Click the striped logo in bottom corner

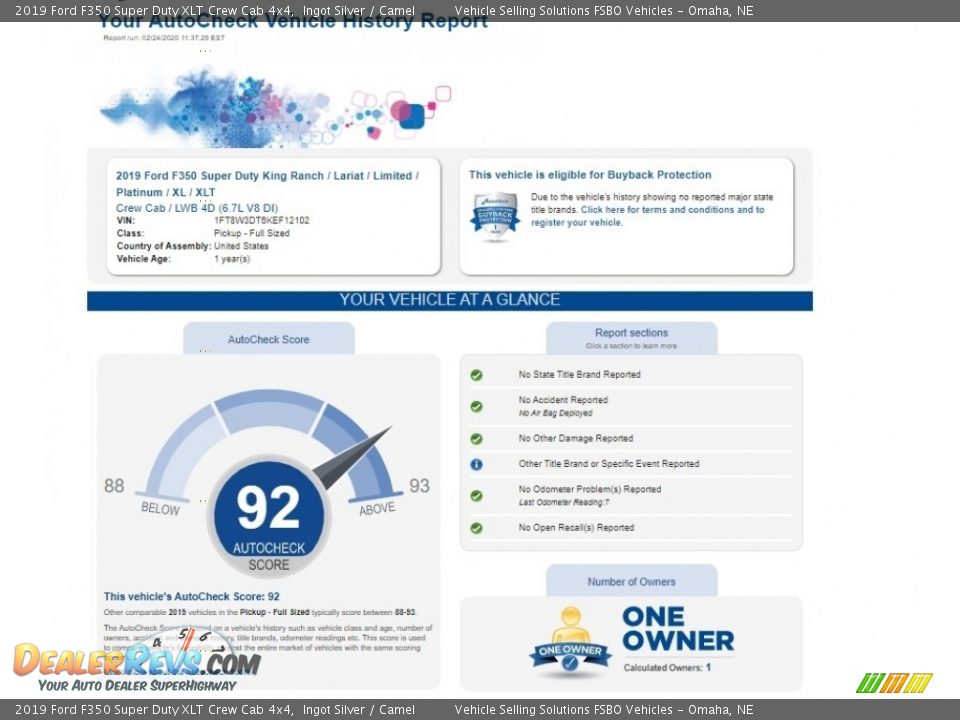coord(894,683)
